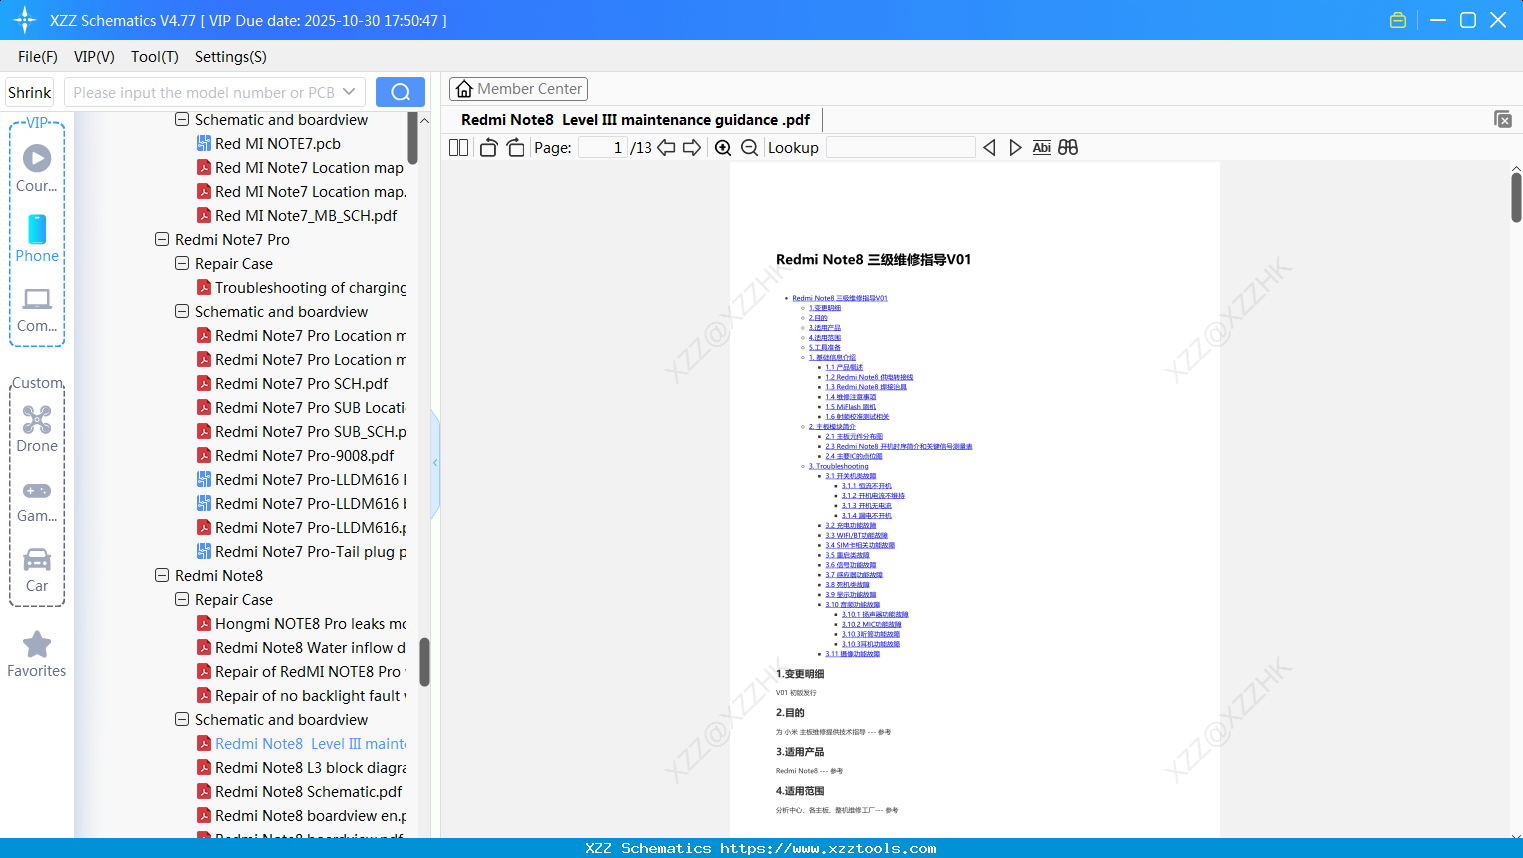The width and height of the screenshot is (1523, 858).
Task: Click the blue search button
Action: click(x=400, y=92)
